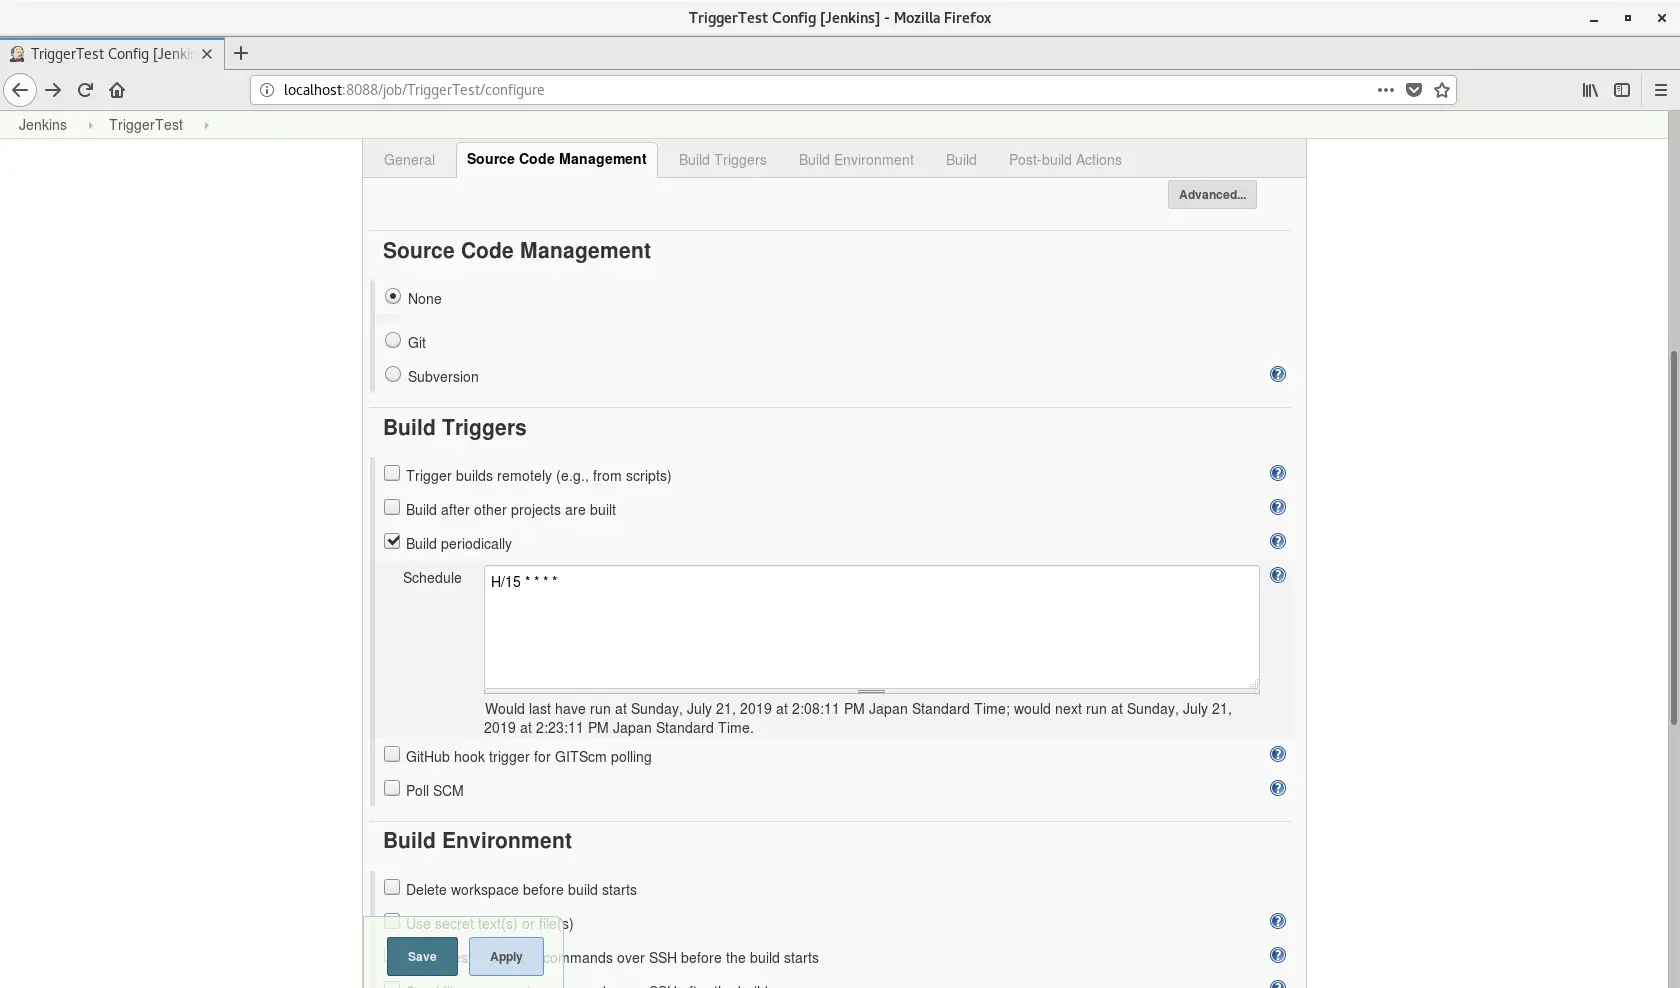This screenshot has width=1680, height=988.
Task: Select the None source control option
Action: point(393,296)
